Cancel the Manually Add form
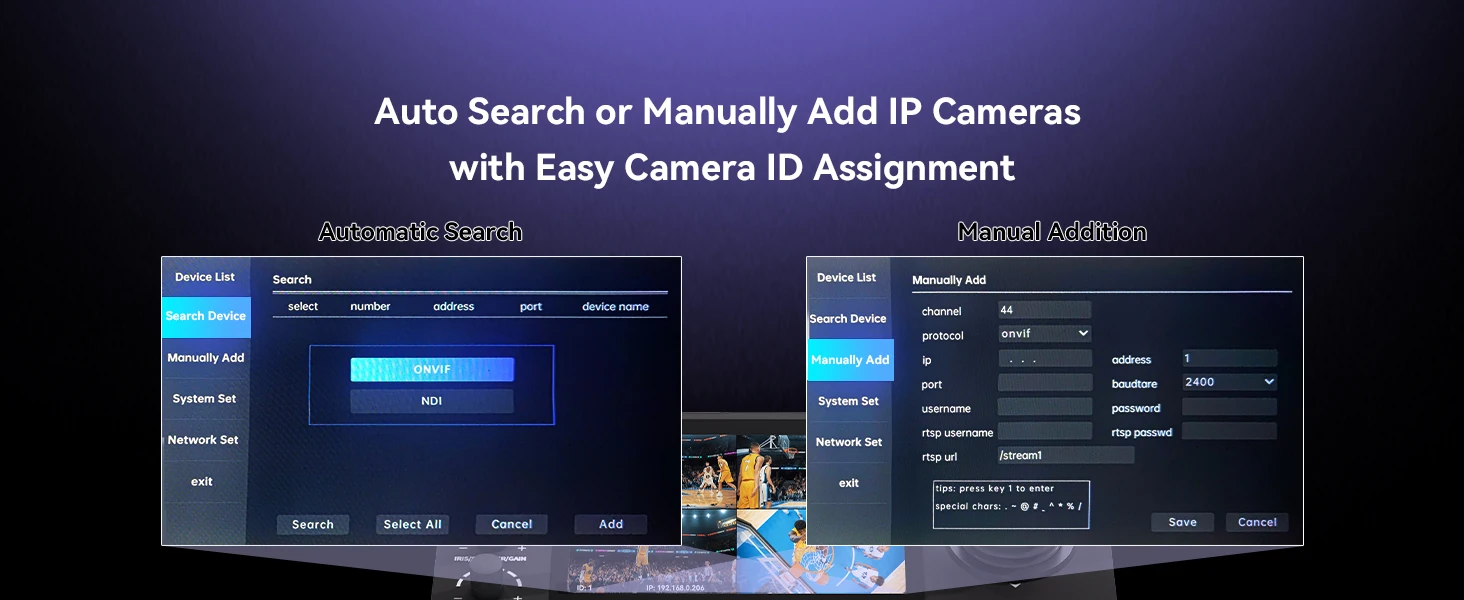1464x600 pixels. (1257, 522)
